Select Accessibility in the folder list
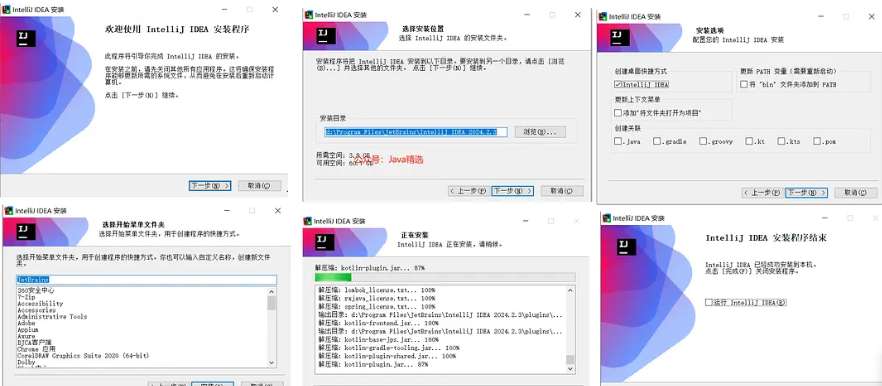 tap(40, 303)
